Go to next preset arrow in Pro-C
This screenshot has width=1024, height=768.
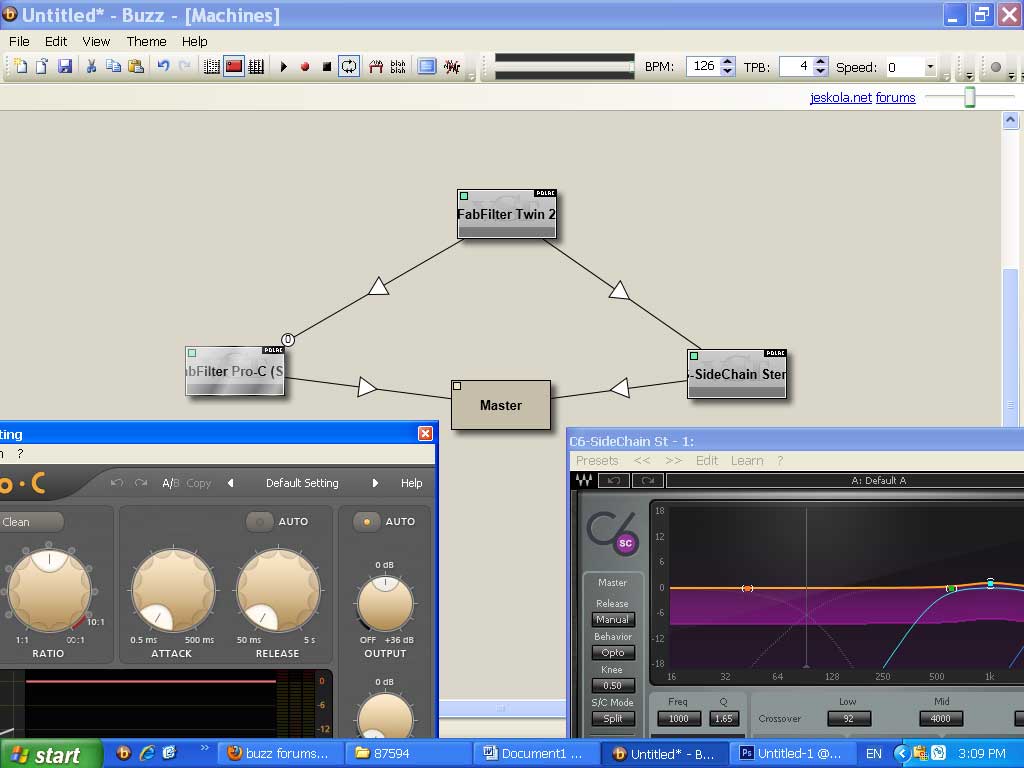(375, 483)
